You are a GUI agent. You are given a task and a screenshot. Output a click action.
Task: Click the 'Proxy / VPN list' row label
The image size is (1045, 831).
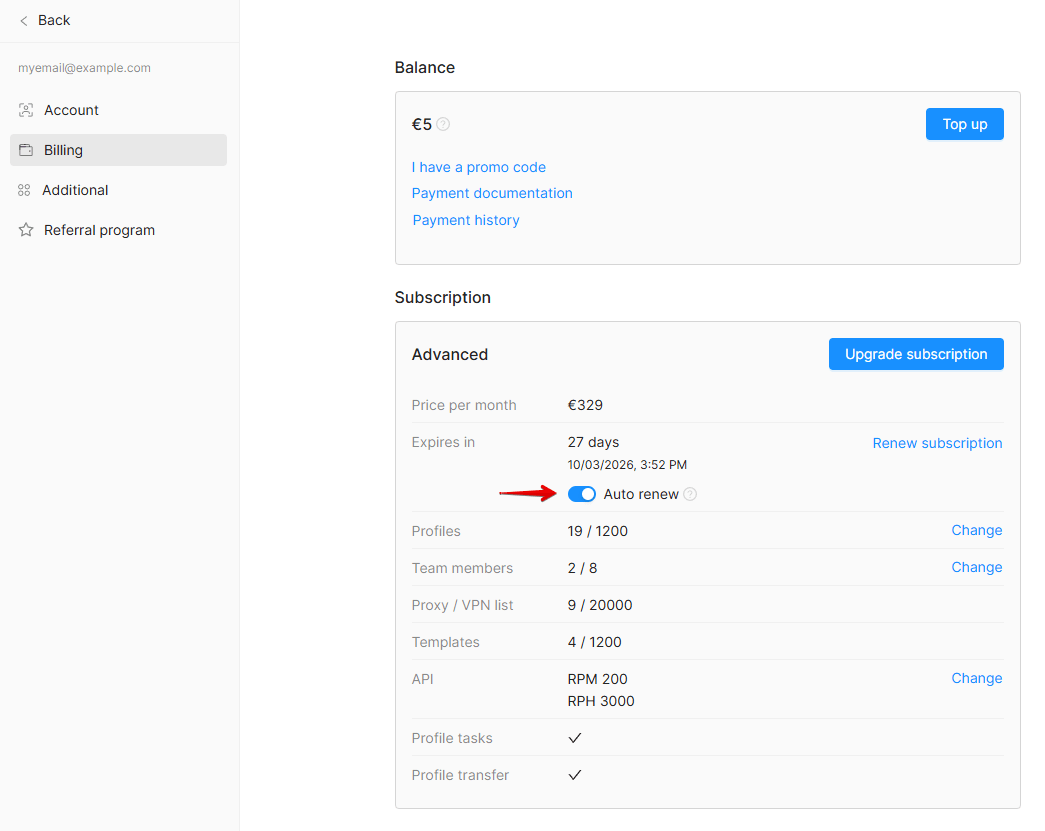tap(463, 605)
